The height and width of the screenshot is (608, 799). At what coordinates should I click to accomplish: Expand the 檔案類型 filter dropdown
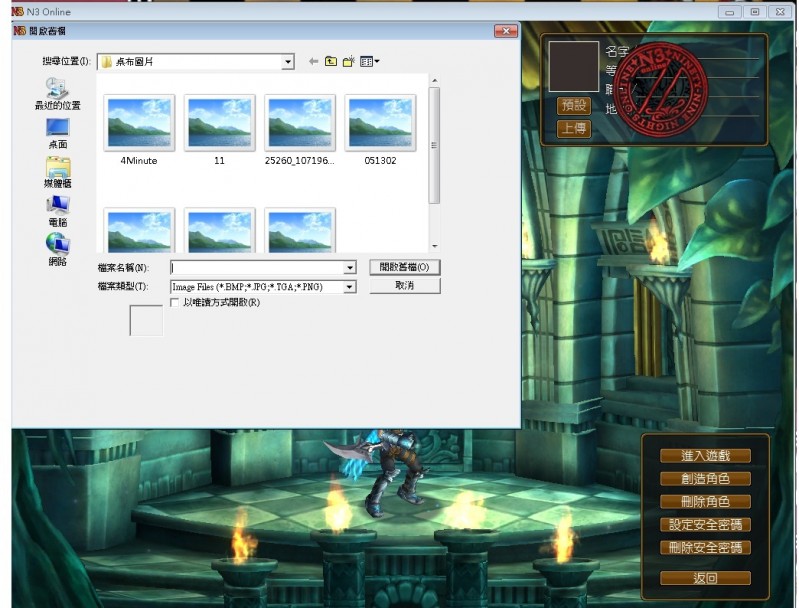pos(350,287)
